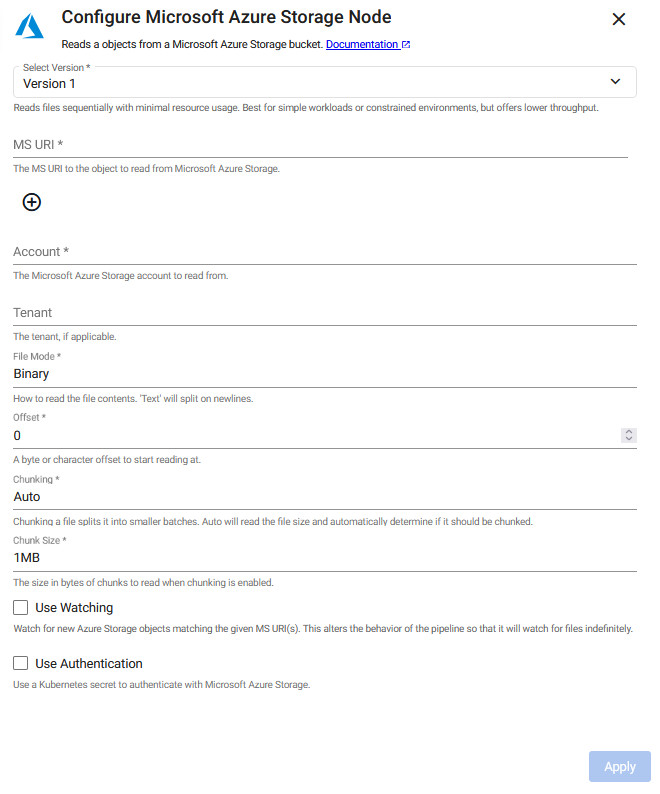
Task: Click the Version 1 selected value
Action: pos(50,84)
